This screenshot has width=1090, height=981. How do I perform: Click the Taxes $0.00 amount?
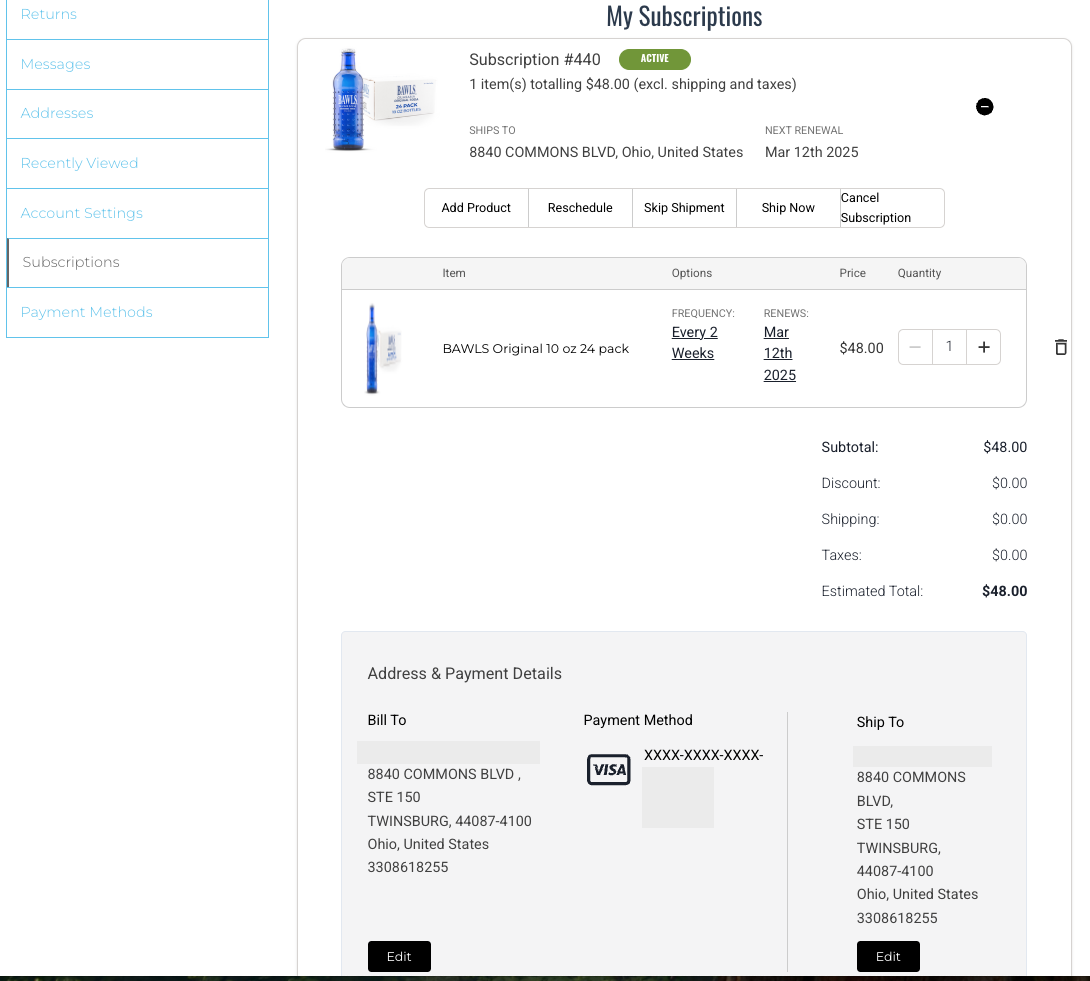click(x=1009, y=555)
